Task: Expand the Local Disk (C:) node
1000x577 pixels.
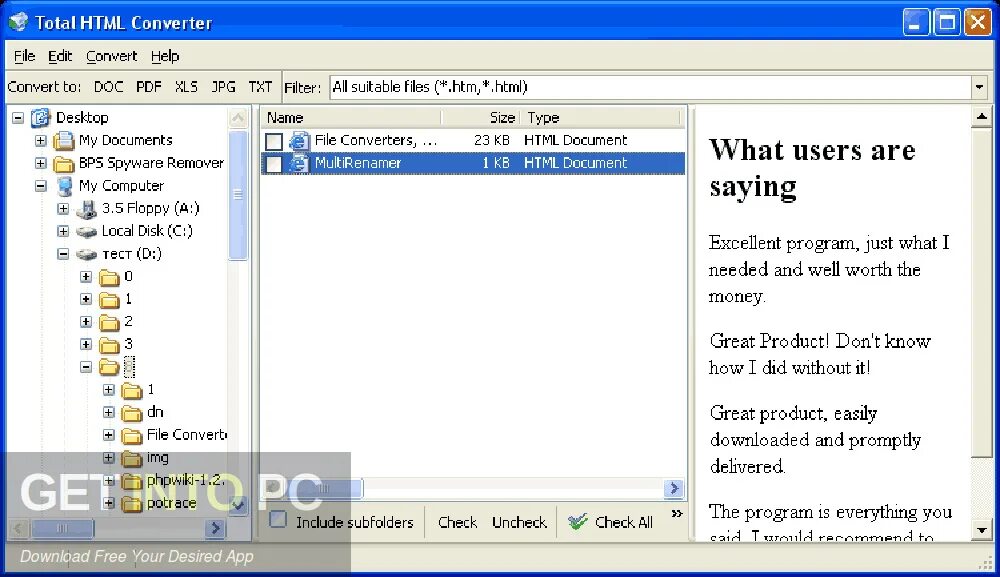Action: (63, 231)
